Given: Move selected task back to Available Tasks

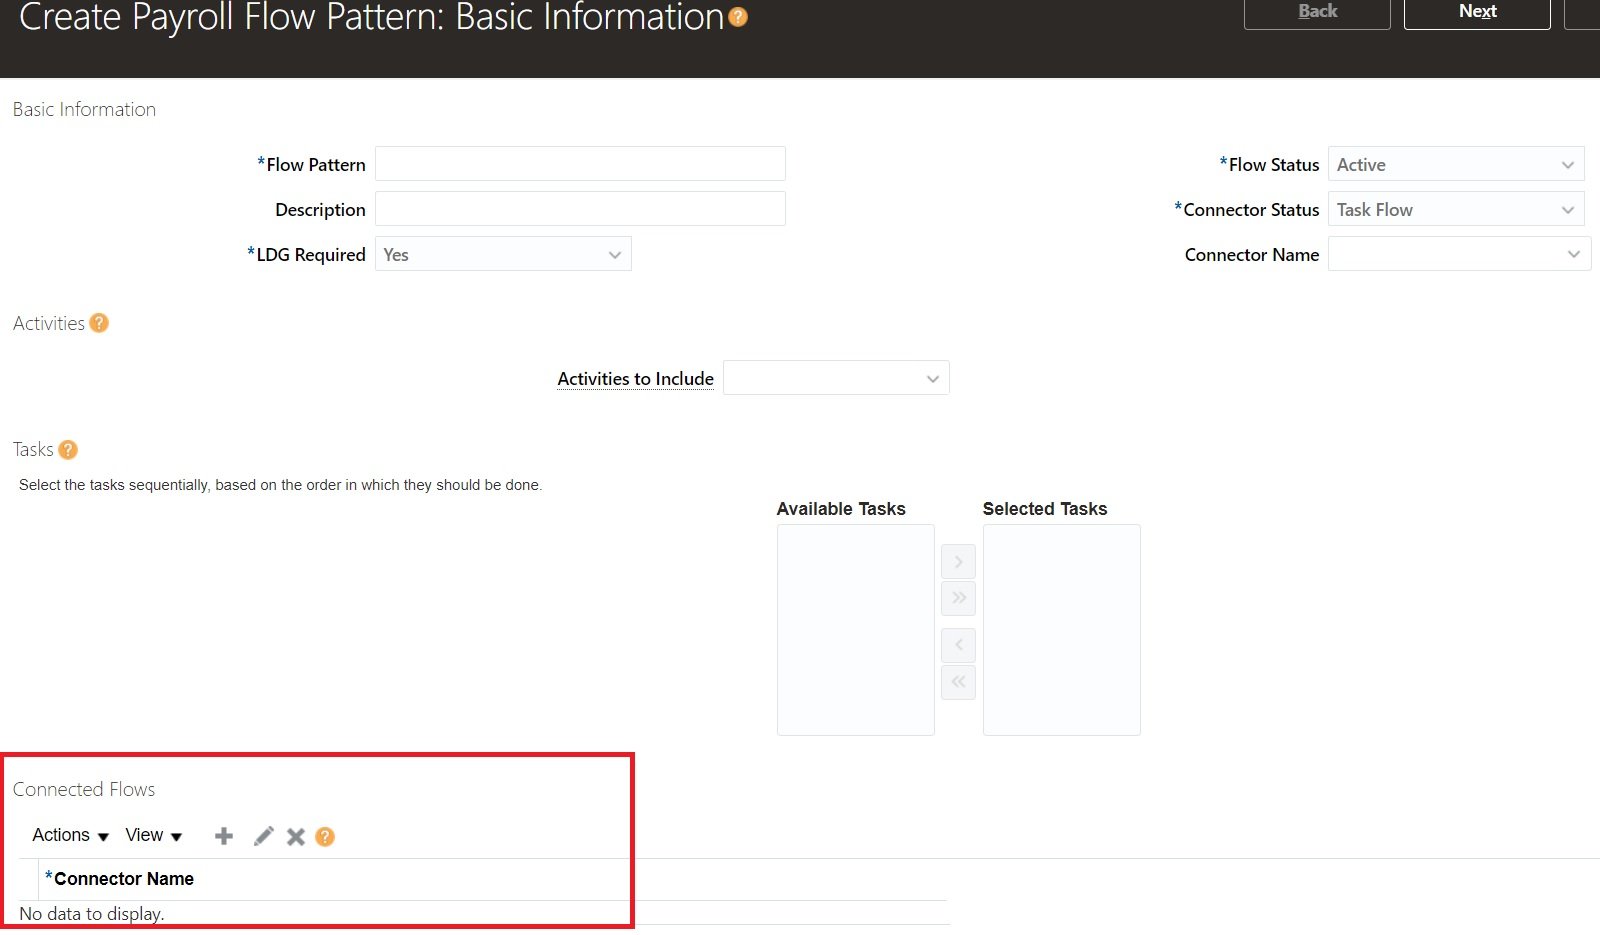Looking at the screenshot, I should (x=957, y=644).
